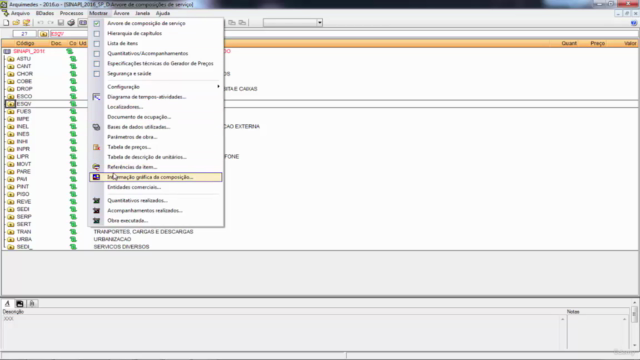The height and width of the screenshot is (360, 640).
Task: Open the Janela menu
Action: [x=142, y=13]
